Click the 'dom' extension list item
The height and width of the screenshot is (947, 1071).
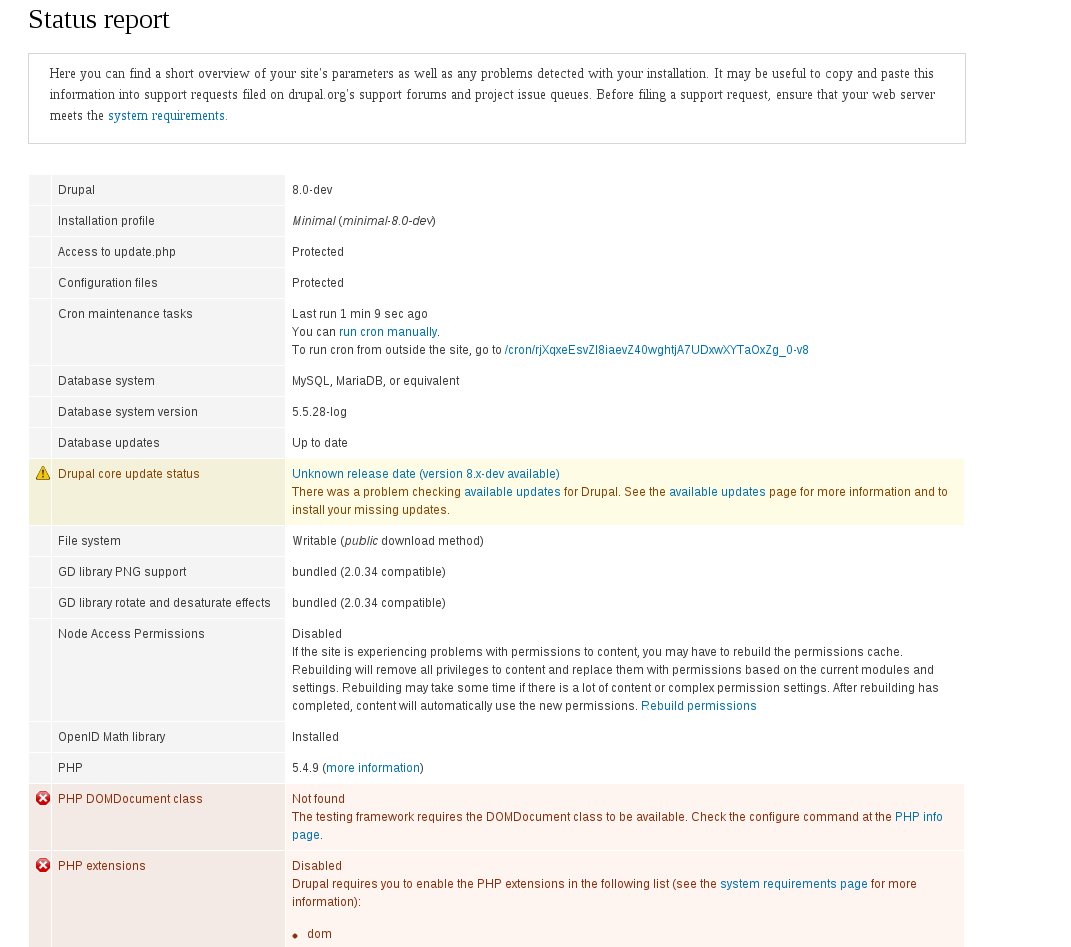pyautogui.click(x=320, y=933)
